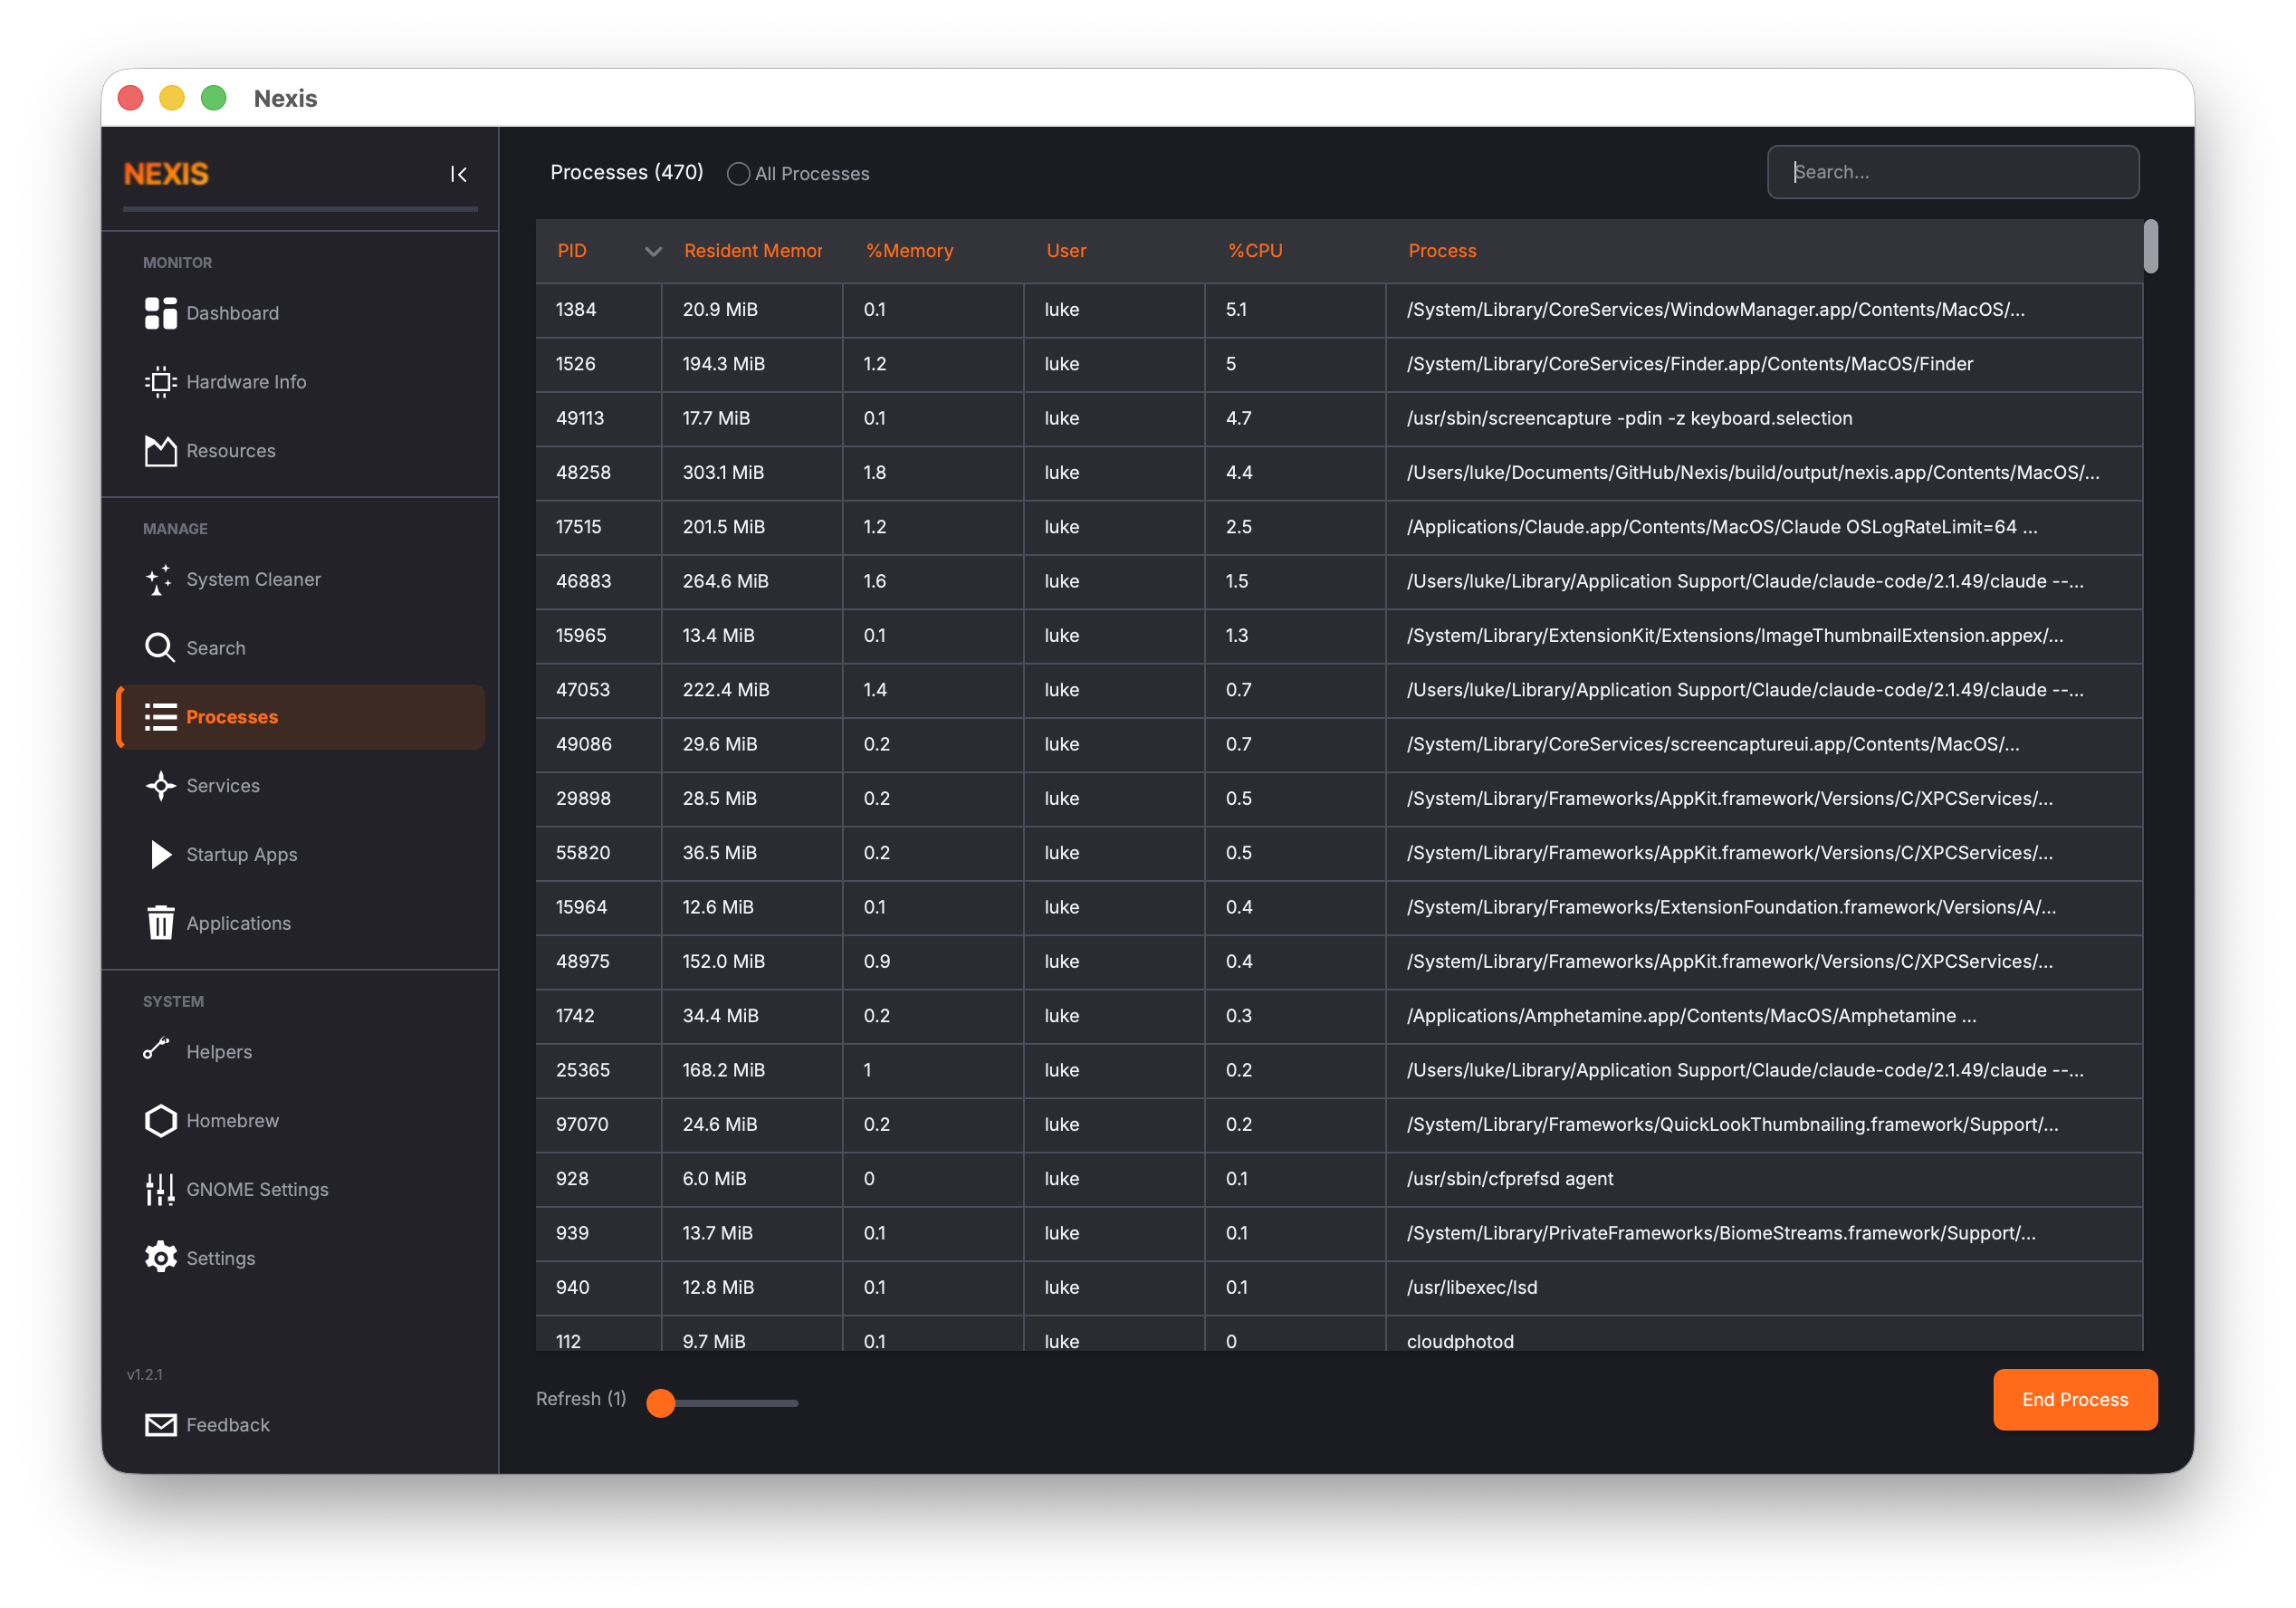Click the Resources graph icon

160,451
